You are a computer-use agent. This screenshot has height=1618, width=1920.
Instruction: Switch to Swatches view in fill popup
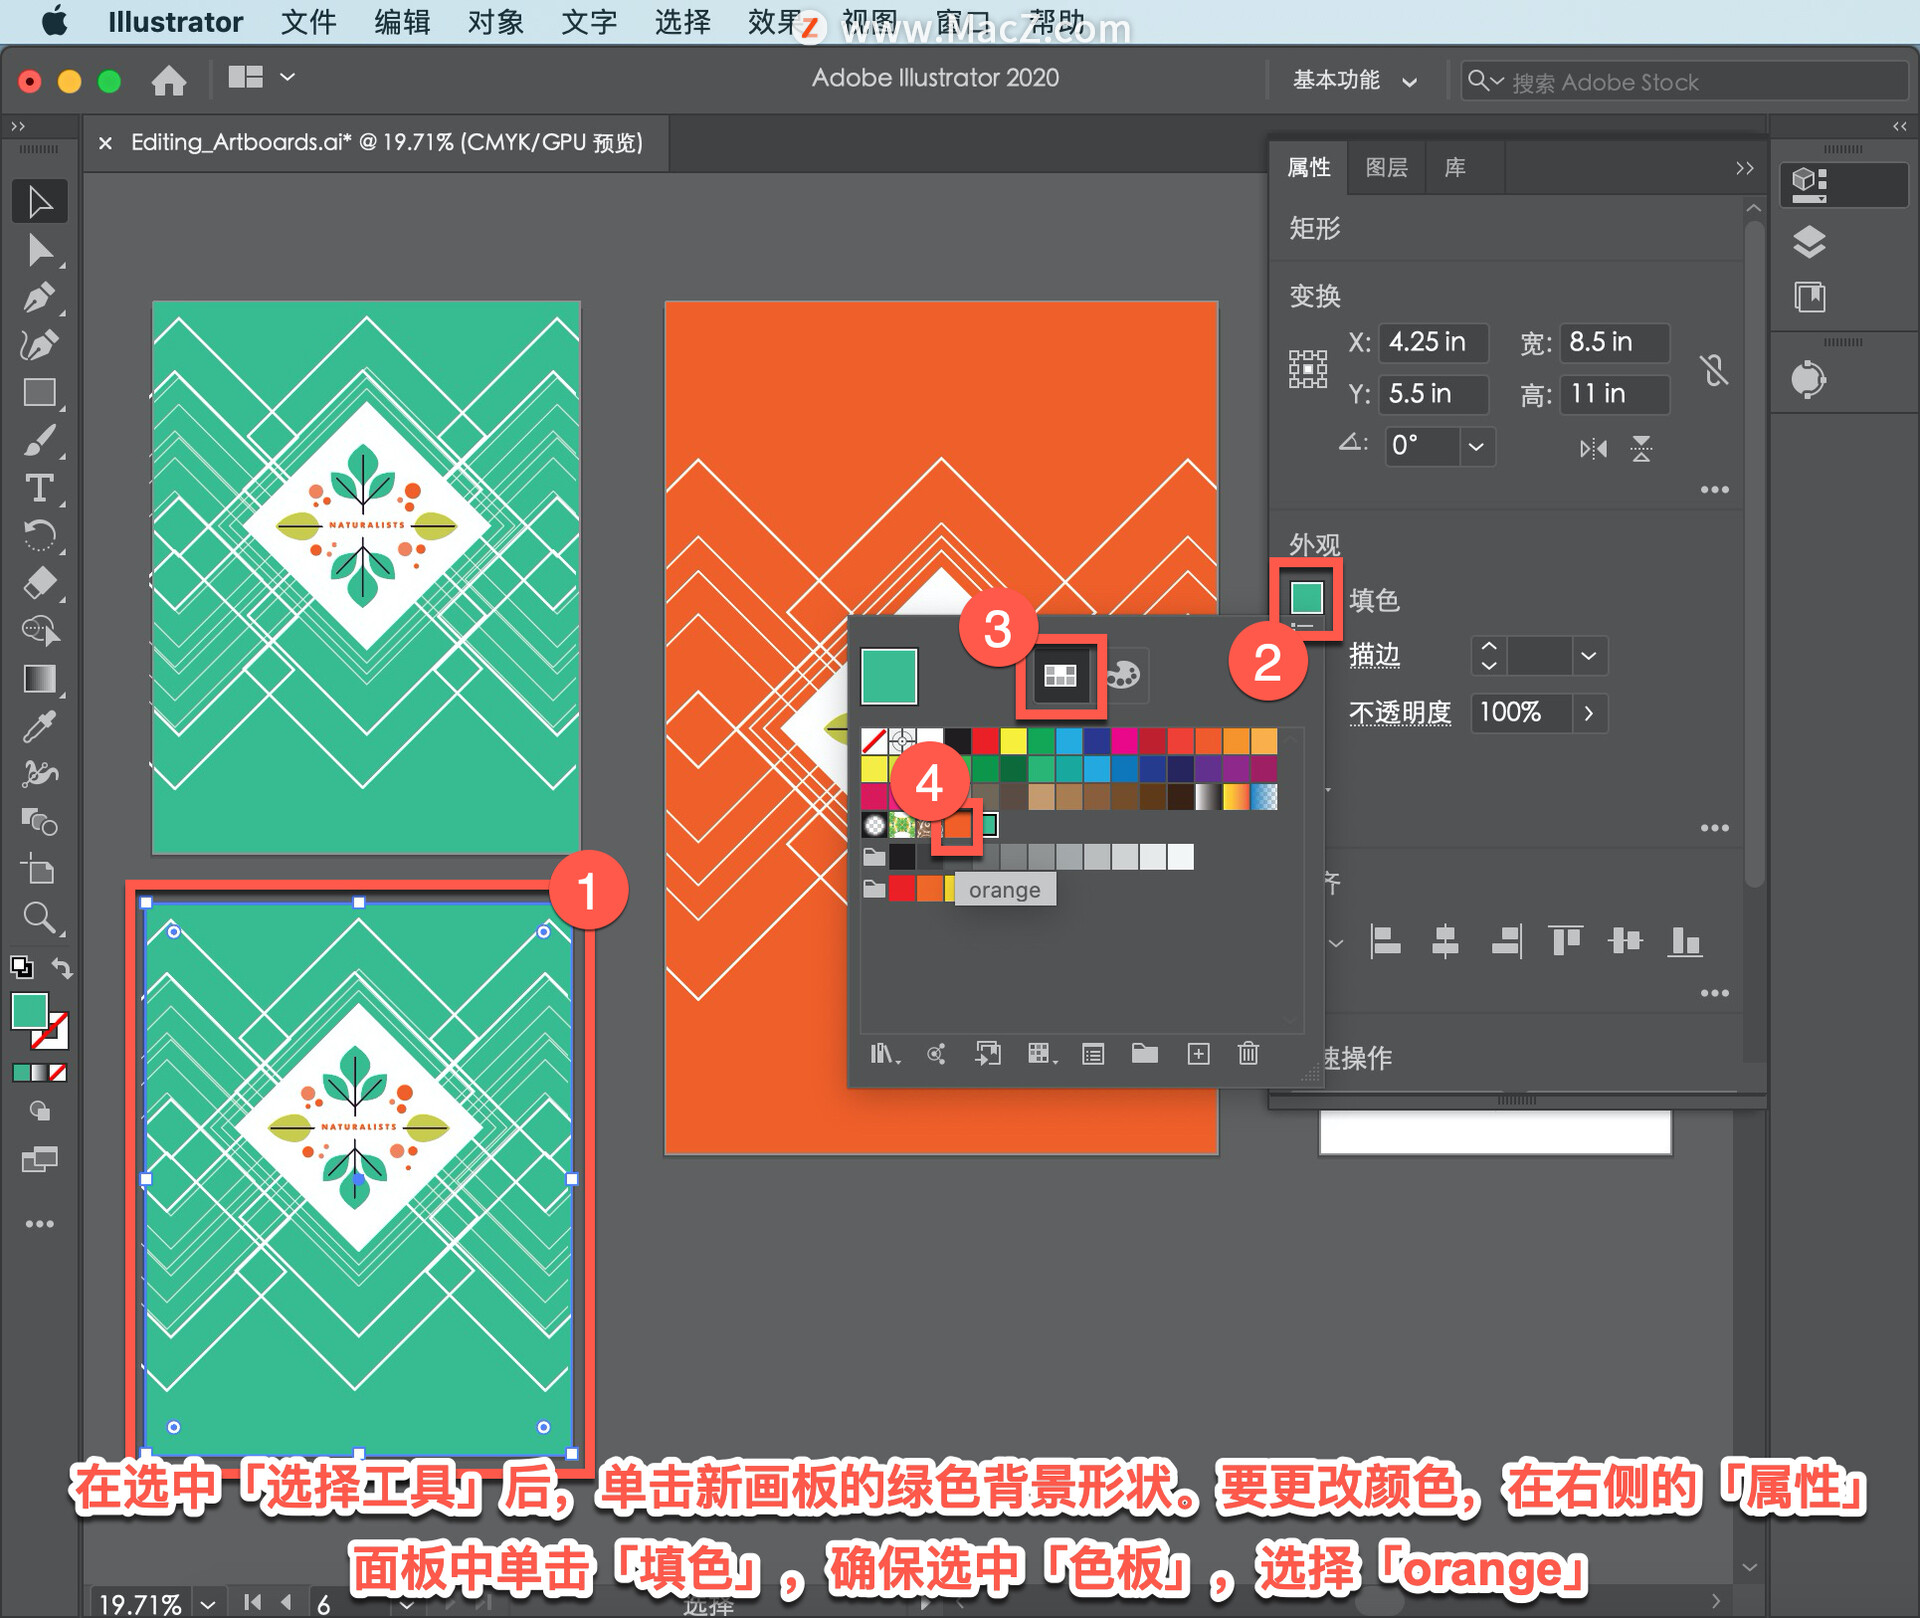(x=1060, y=676)
